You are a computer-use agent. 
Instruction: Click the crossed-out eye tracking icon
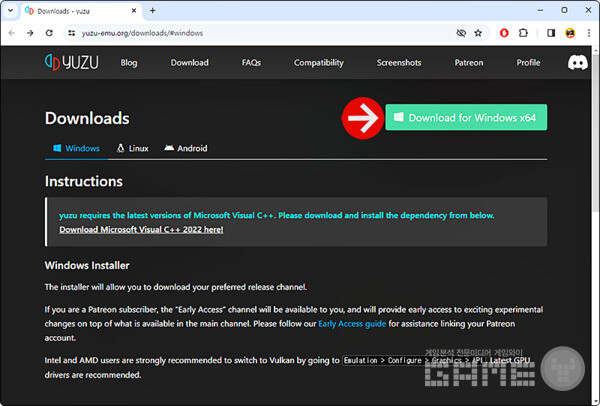click(x=461, y=33)
